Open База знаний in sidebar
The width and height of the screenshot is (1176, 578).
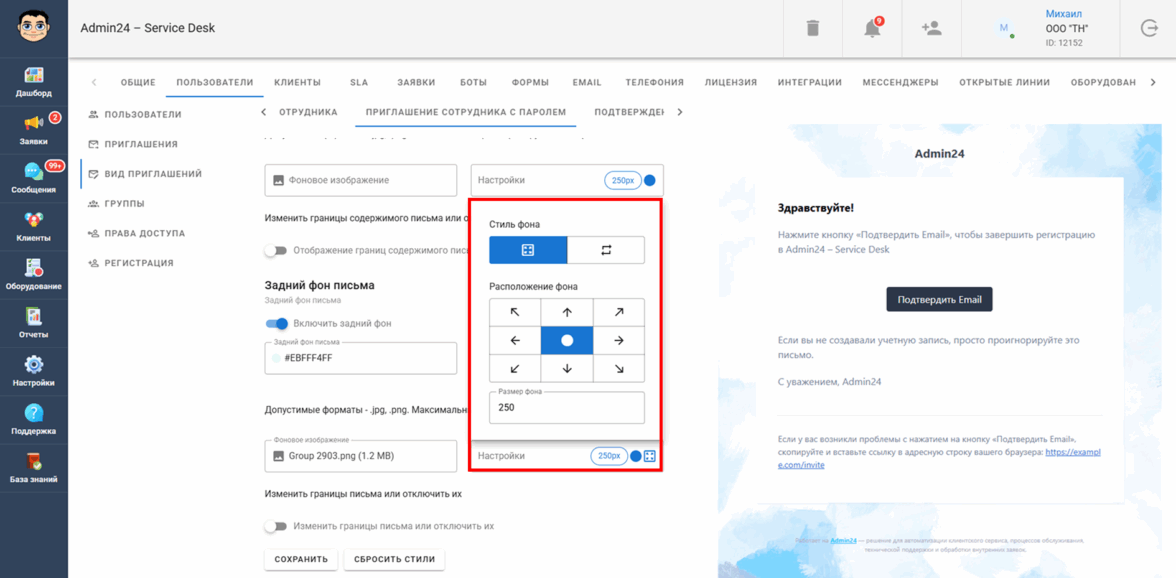33,468
